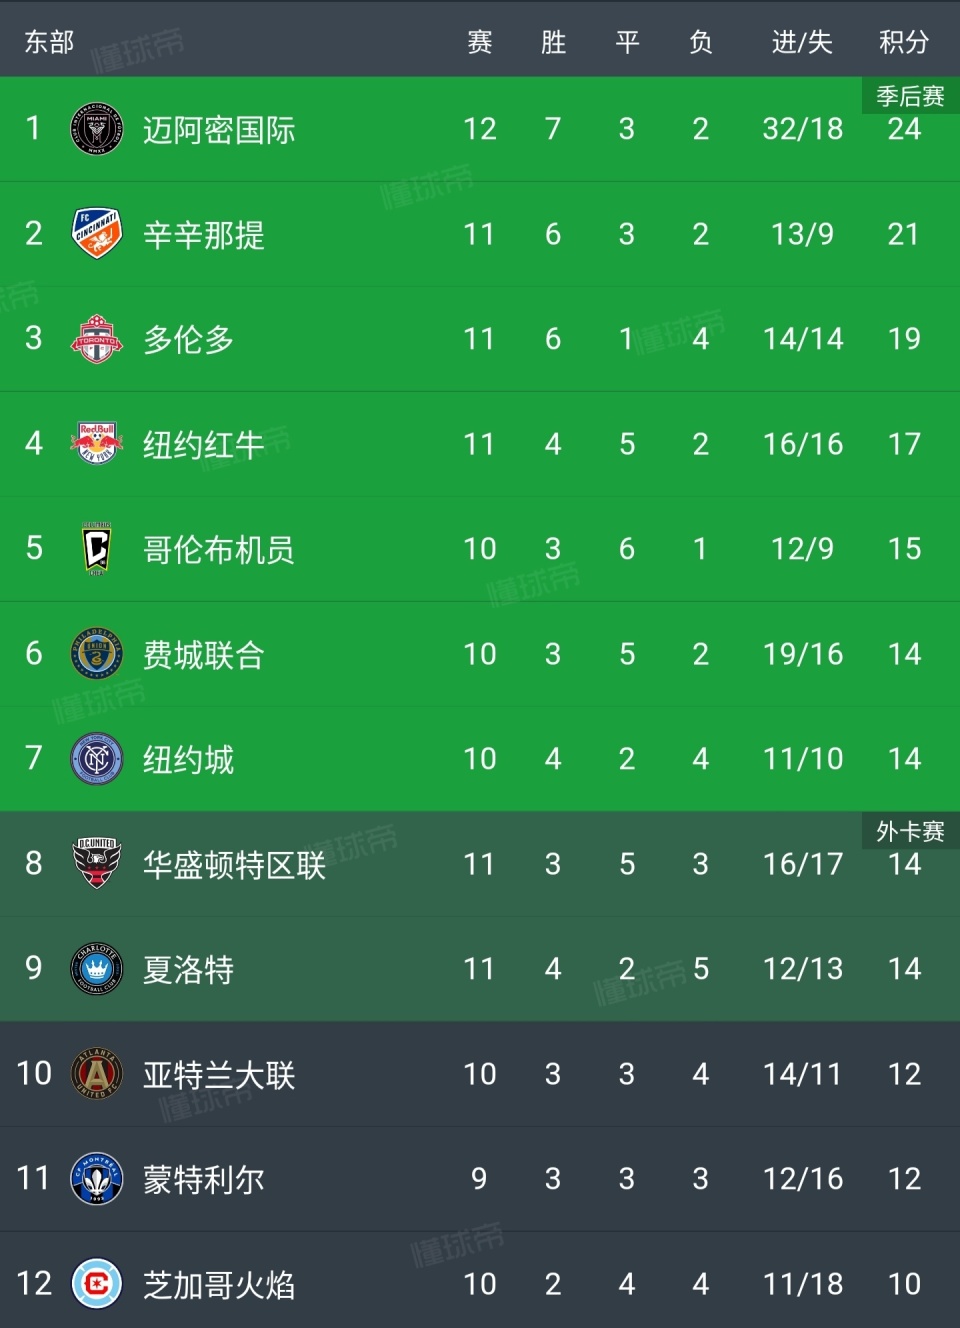Open the 蒙特利尔 team page
Screen dimensions: 960x1328
(200, 1178)
